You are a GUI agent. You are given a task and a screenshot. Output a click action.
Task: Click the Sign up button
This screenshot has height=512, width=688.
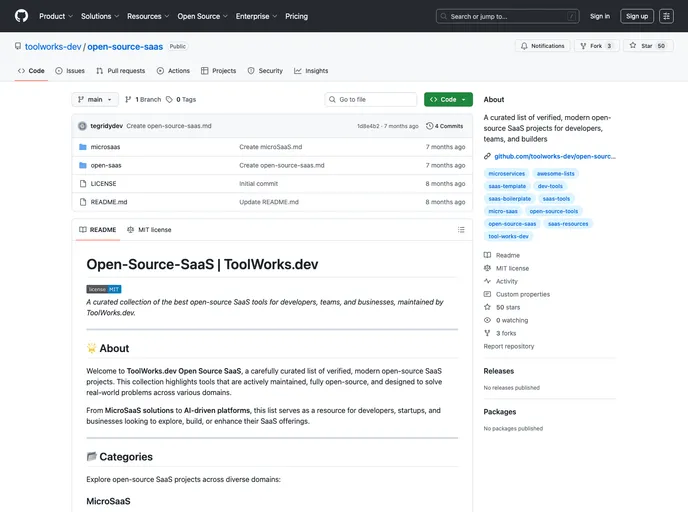coord(637,16)
